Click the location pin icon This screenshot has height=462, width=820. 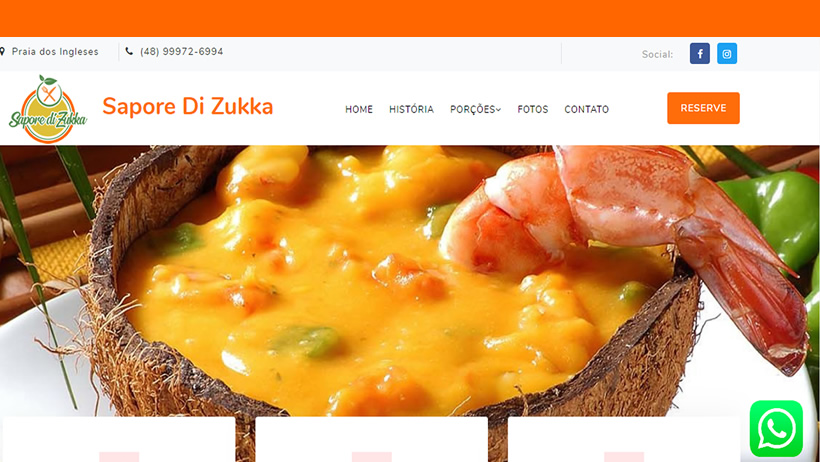coord(2,51)
